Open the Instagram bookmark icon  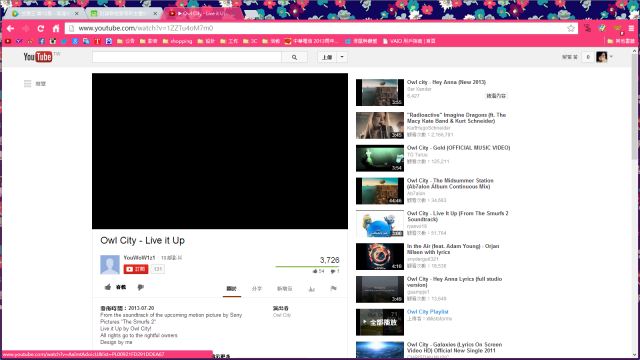[x=53, y=41]
